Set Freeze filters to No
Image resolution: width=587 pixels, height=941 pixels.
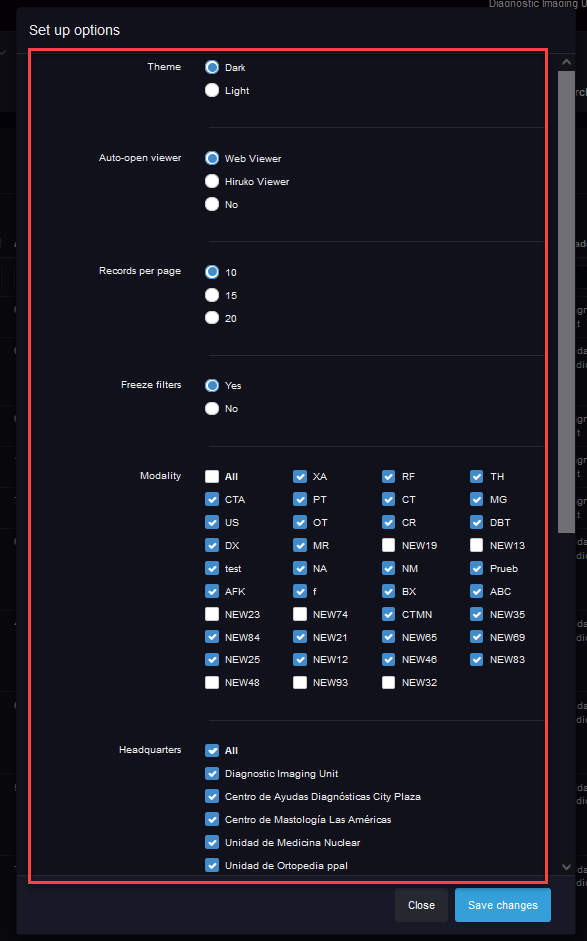click(x=212, y=409)
